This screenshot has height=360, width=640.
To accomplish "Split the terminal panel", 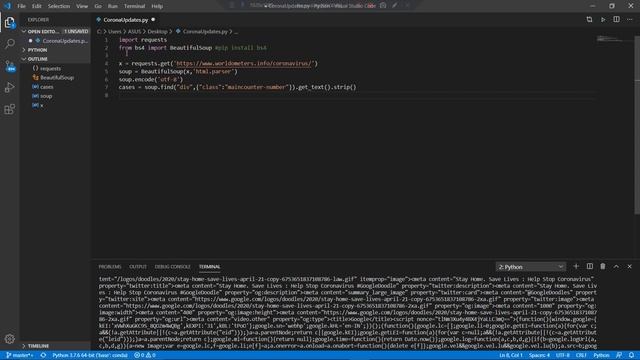I will 589,267.
